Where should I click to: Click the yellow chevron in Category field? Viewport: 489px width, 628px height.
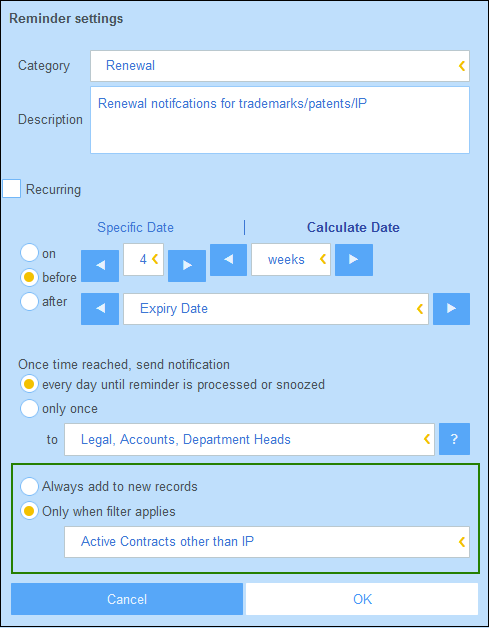[x=462, y=66]
